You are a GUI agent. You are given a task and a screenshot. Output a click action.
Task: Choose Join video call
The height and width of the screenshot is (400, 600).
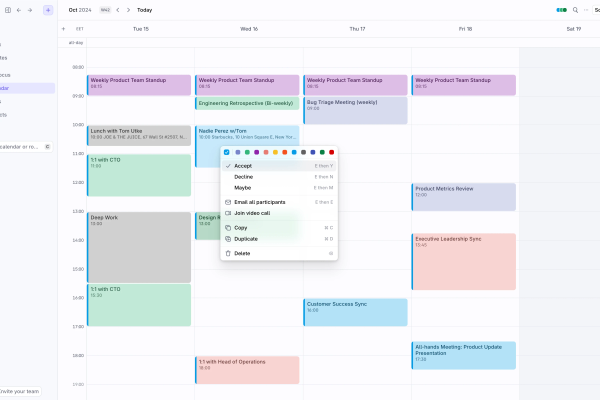click(x=279, y=213)
